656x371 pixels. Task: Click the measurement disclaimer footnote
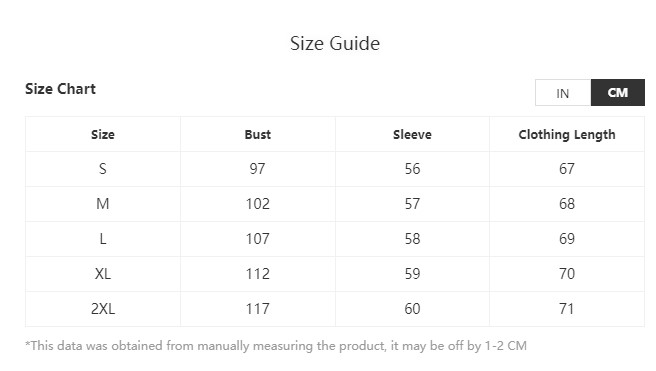click(276, 346)
